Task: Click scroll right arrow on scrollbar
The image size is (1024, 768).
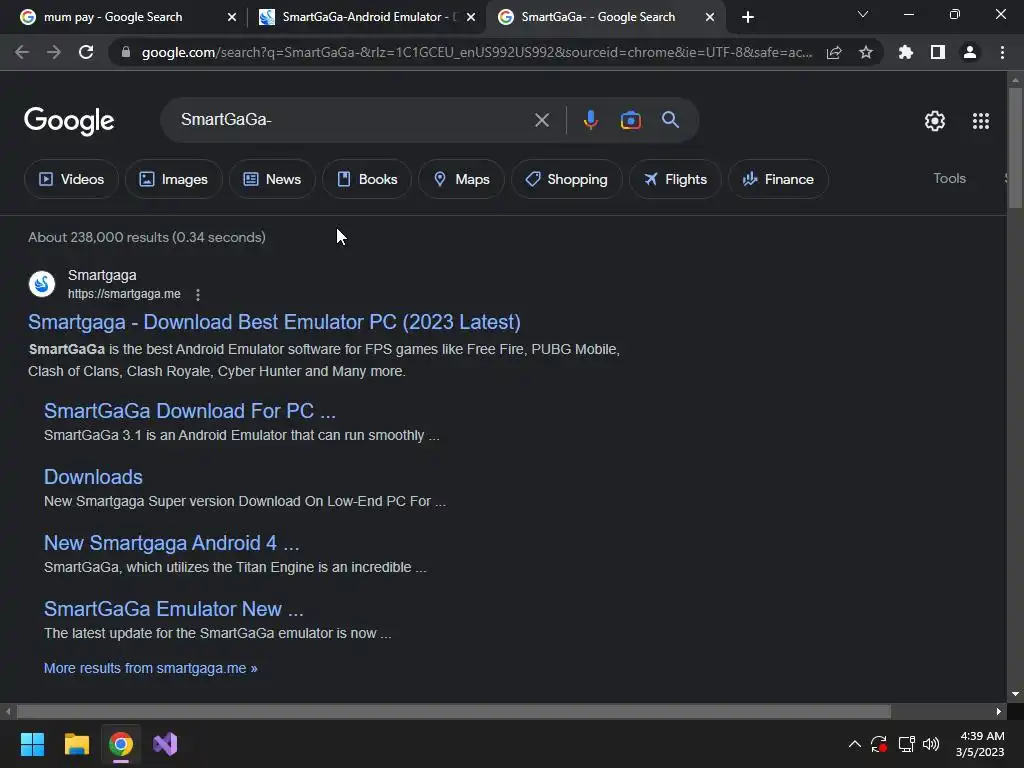Action: (999, 711)
